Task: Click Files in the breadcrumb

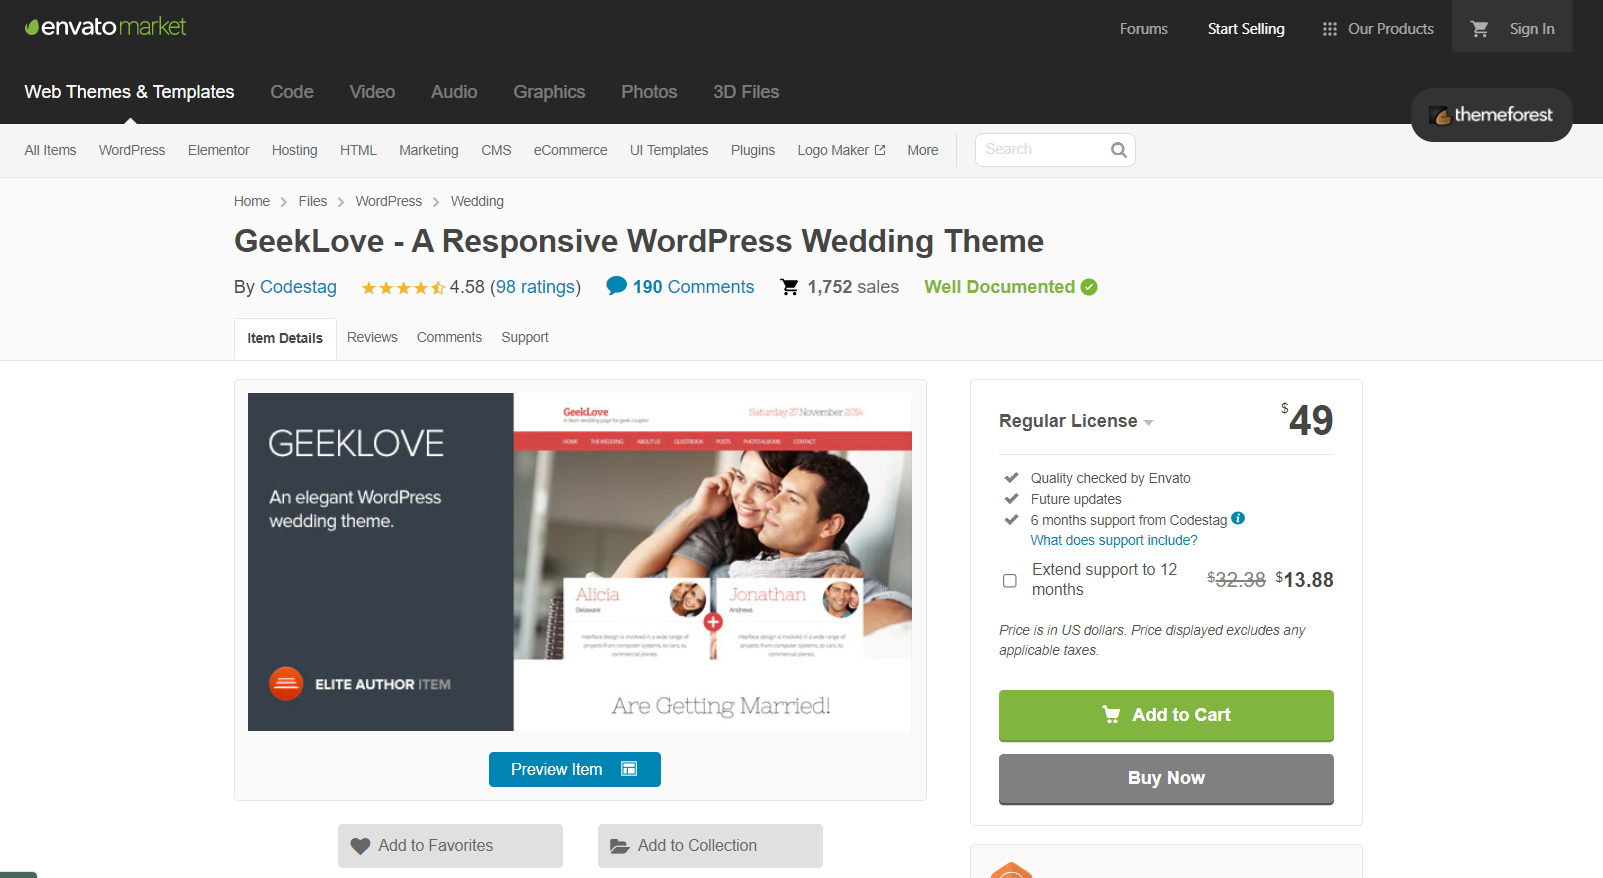Action: pos(313,201)
